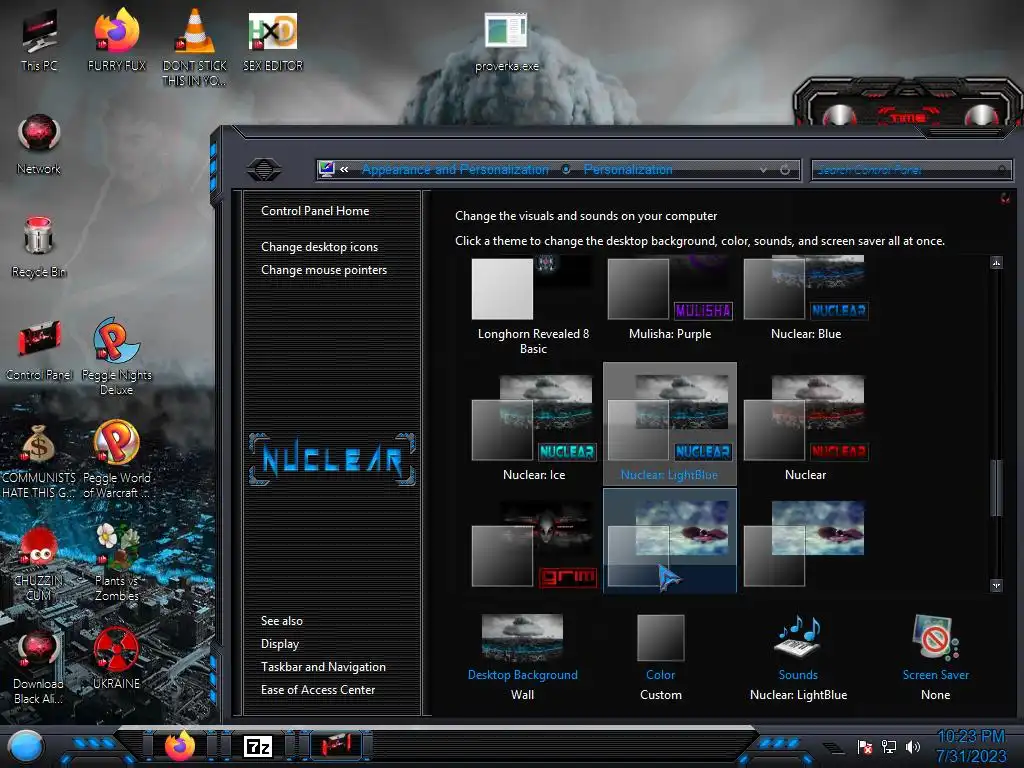Open Taskbar and Navigation link
The width and height of the screenshot is (1024, 768).
coord(323,667)
